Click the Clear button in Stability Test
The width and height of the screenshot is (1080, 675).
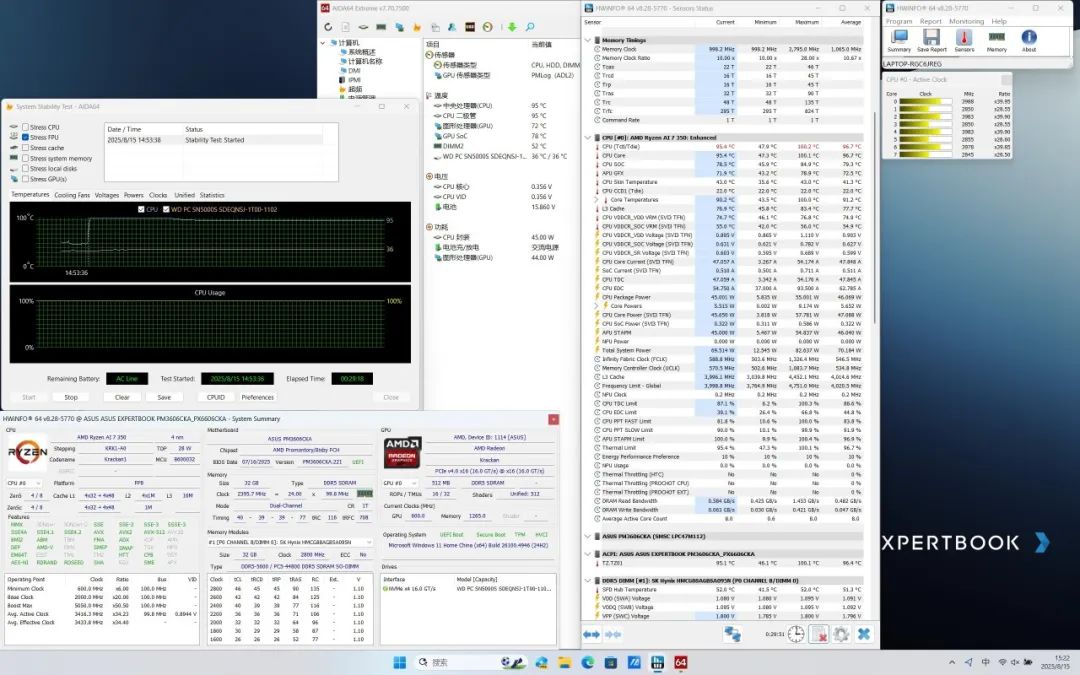coord(122,397)
